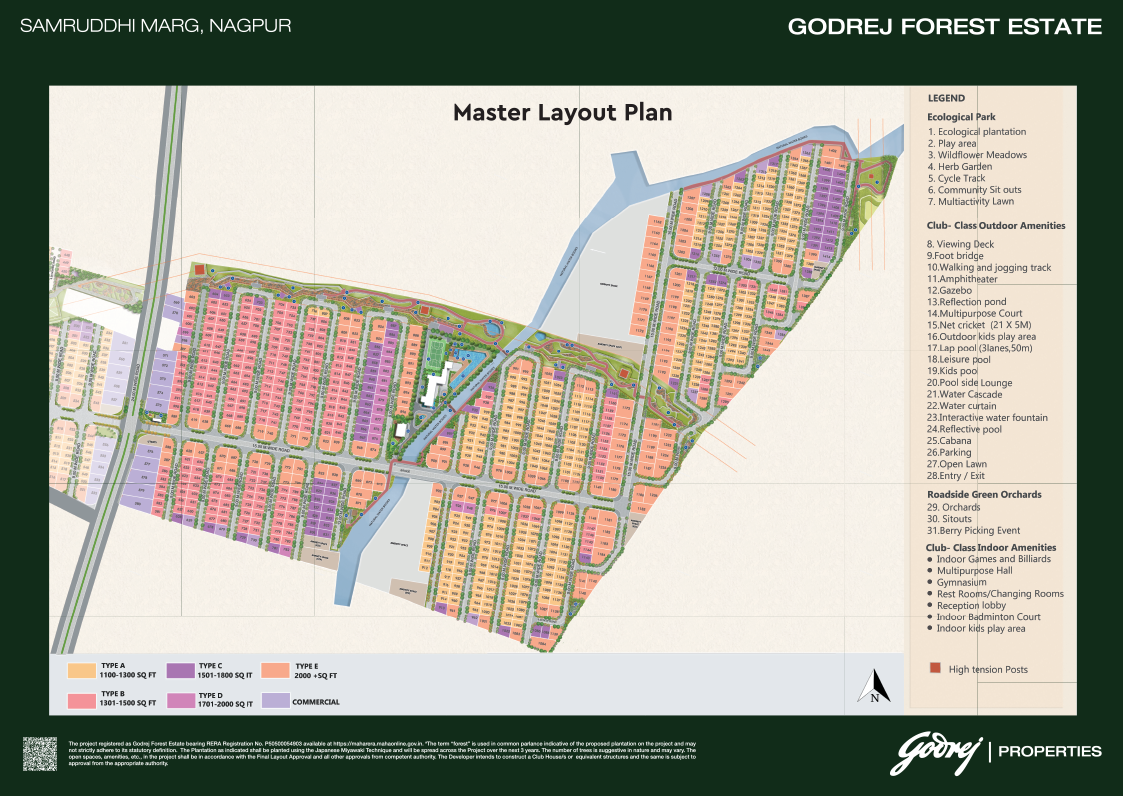Click the QR code in the footer
Screen dimensions: 1123x796
tap(39, 753)
